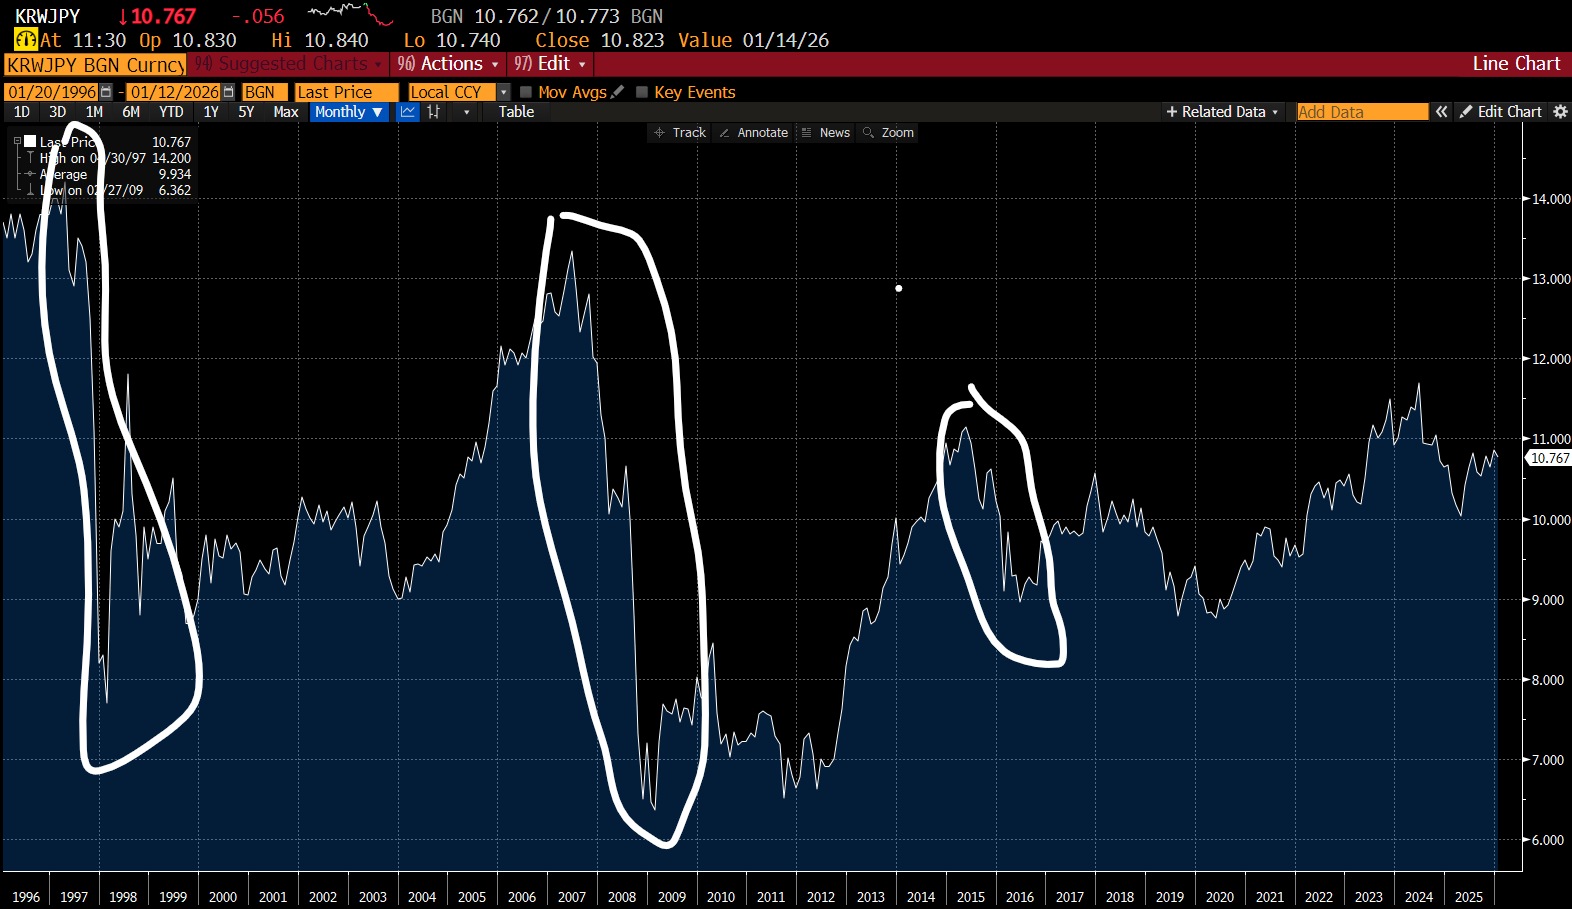
Task: Click the Line Chart title text
Action: [1516, 64]
